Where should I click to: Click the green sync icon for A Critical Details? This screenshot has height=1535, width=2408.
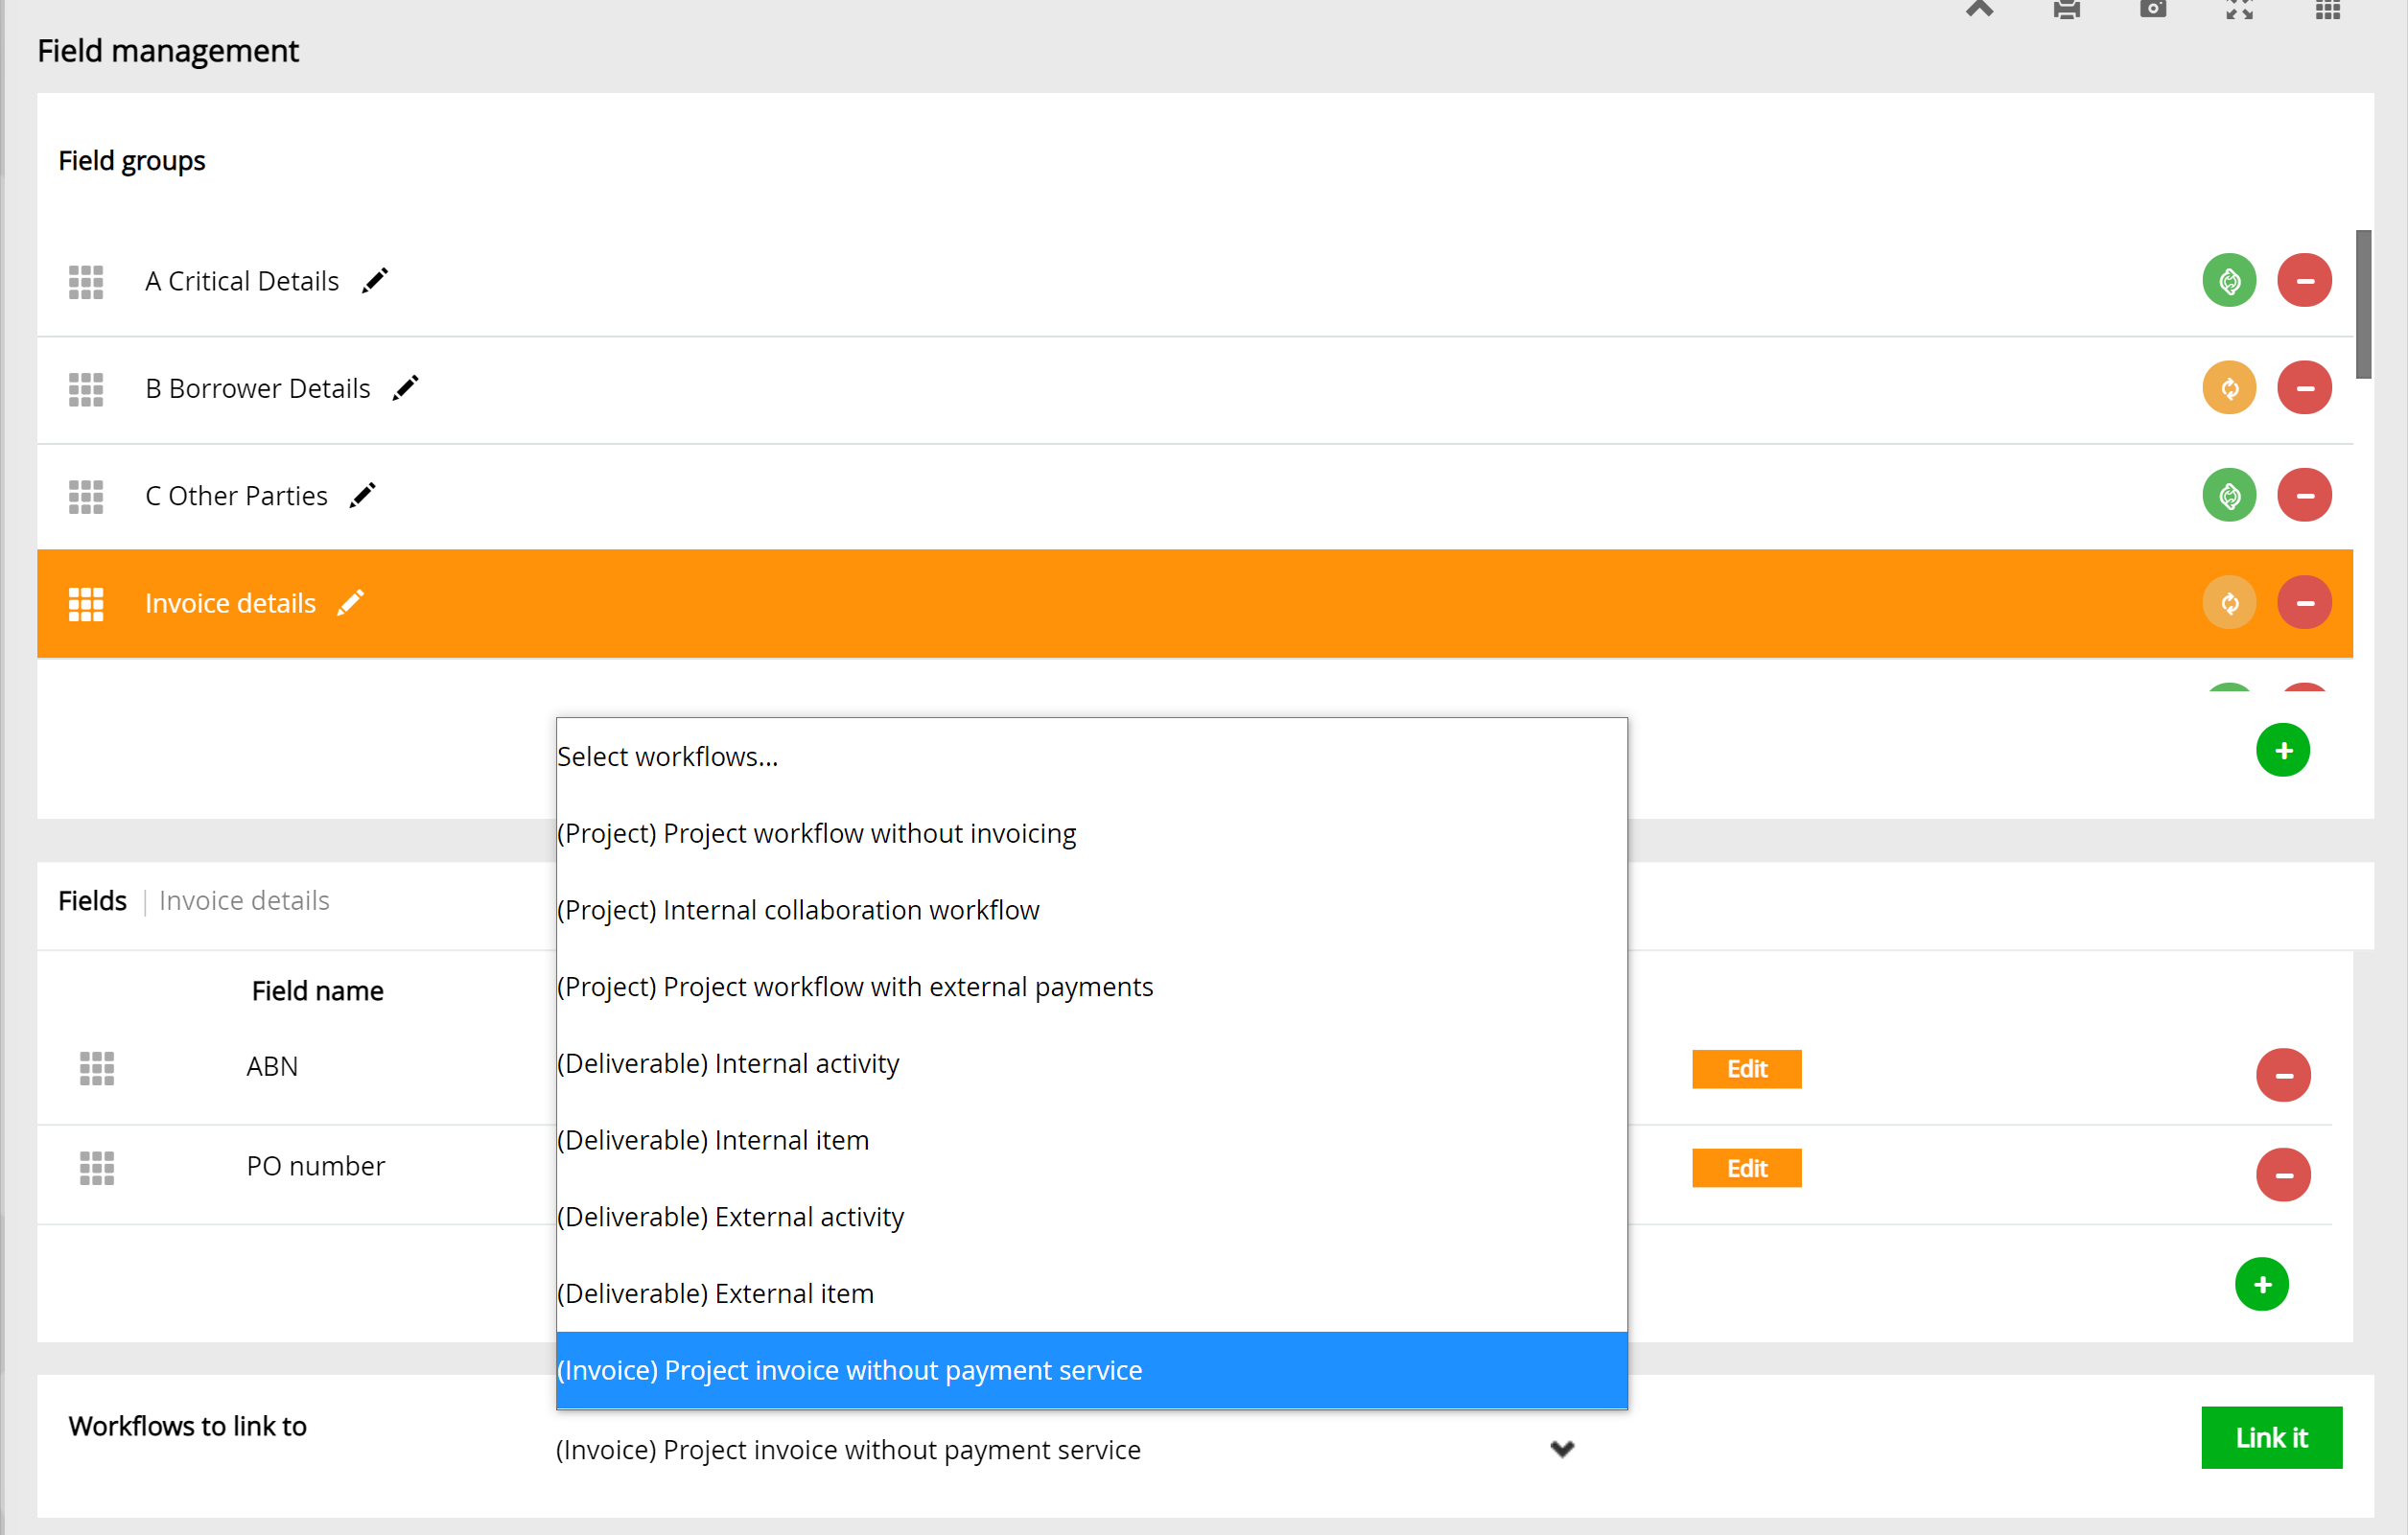[x=2229, y=281]
